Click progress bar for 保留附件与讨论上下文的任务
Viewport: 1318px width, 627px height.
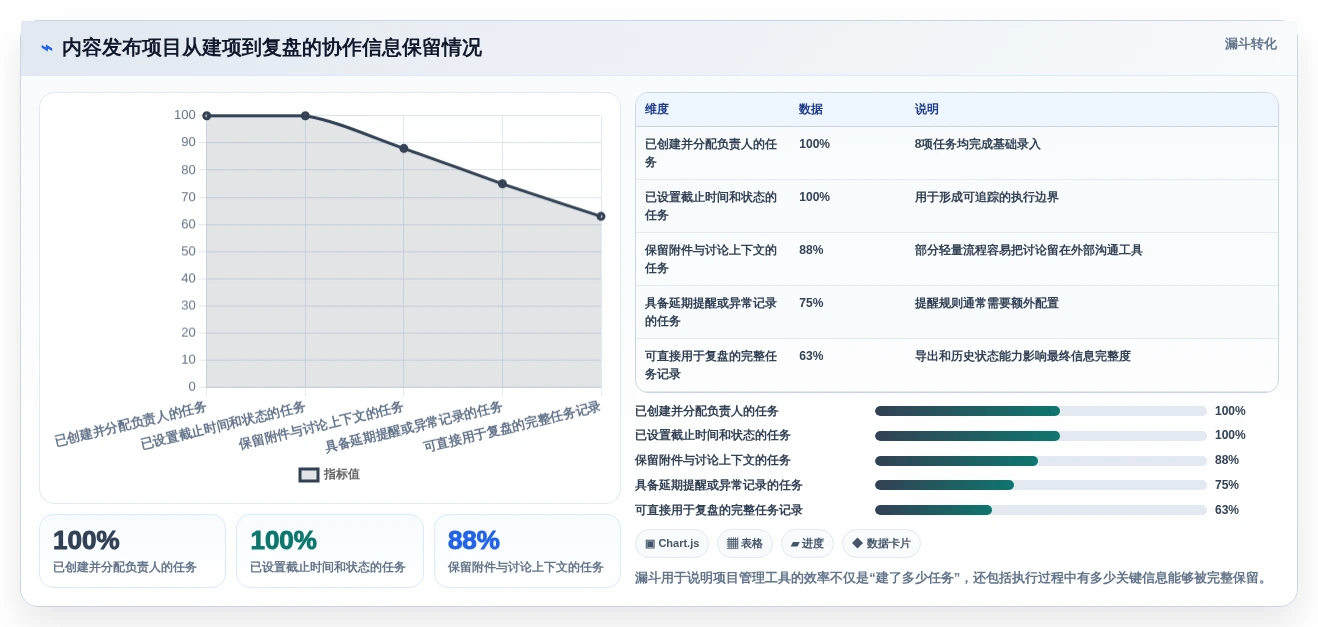1041,460
